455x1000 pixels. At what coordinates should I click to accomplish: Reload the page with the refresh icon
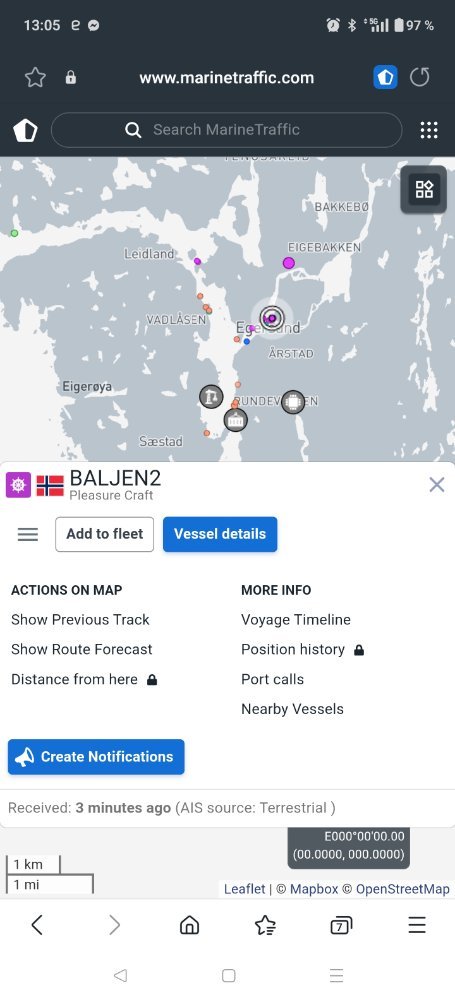(419, 78)
